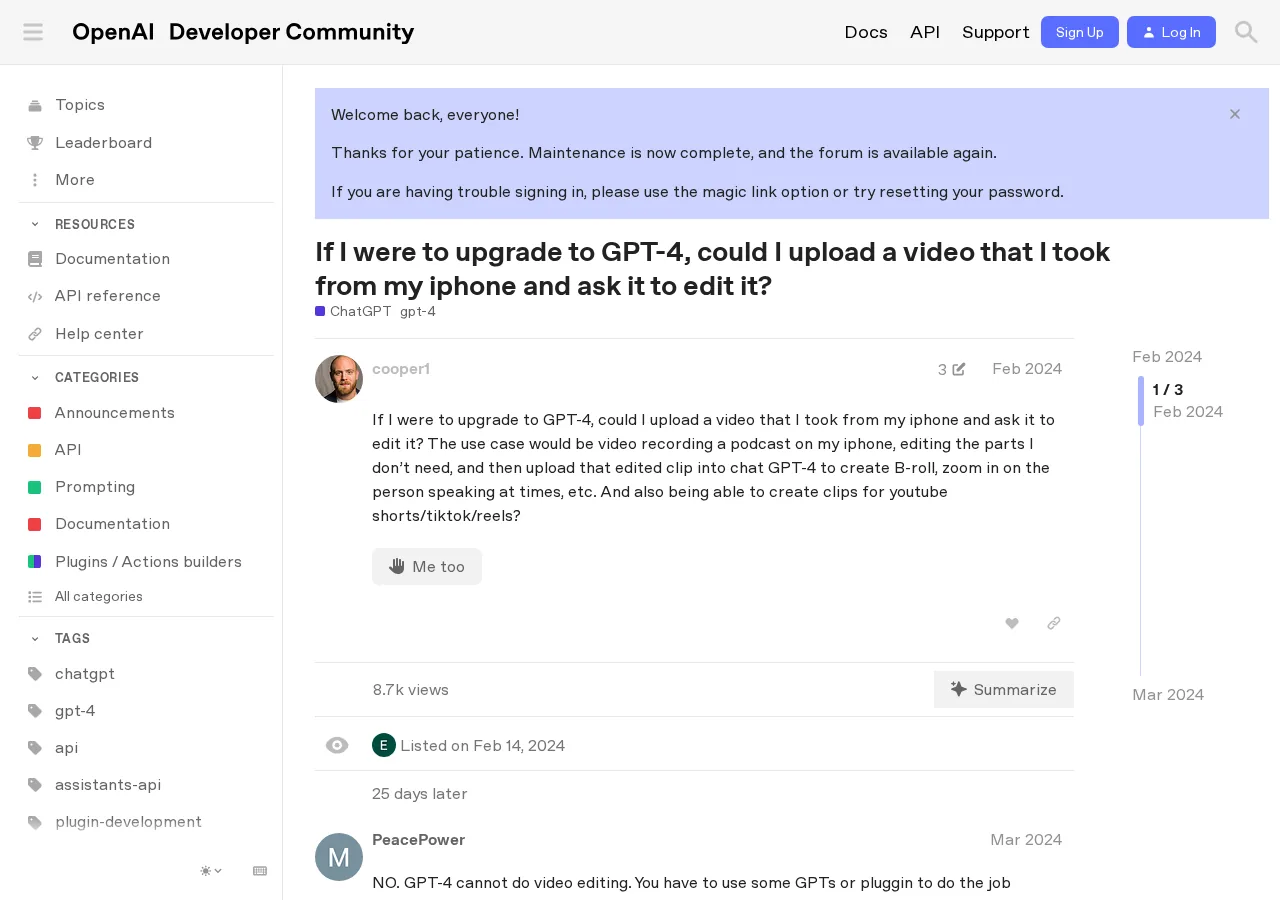Click the Log In button
This screenshot has height=900, width=1280.
point(1171,32)
